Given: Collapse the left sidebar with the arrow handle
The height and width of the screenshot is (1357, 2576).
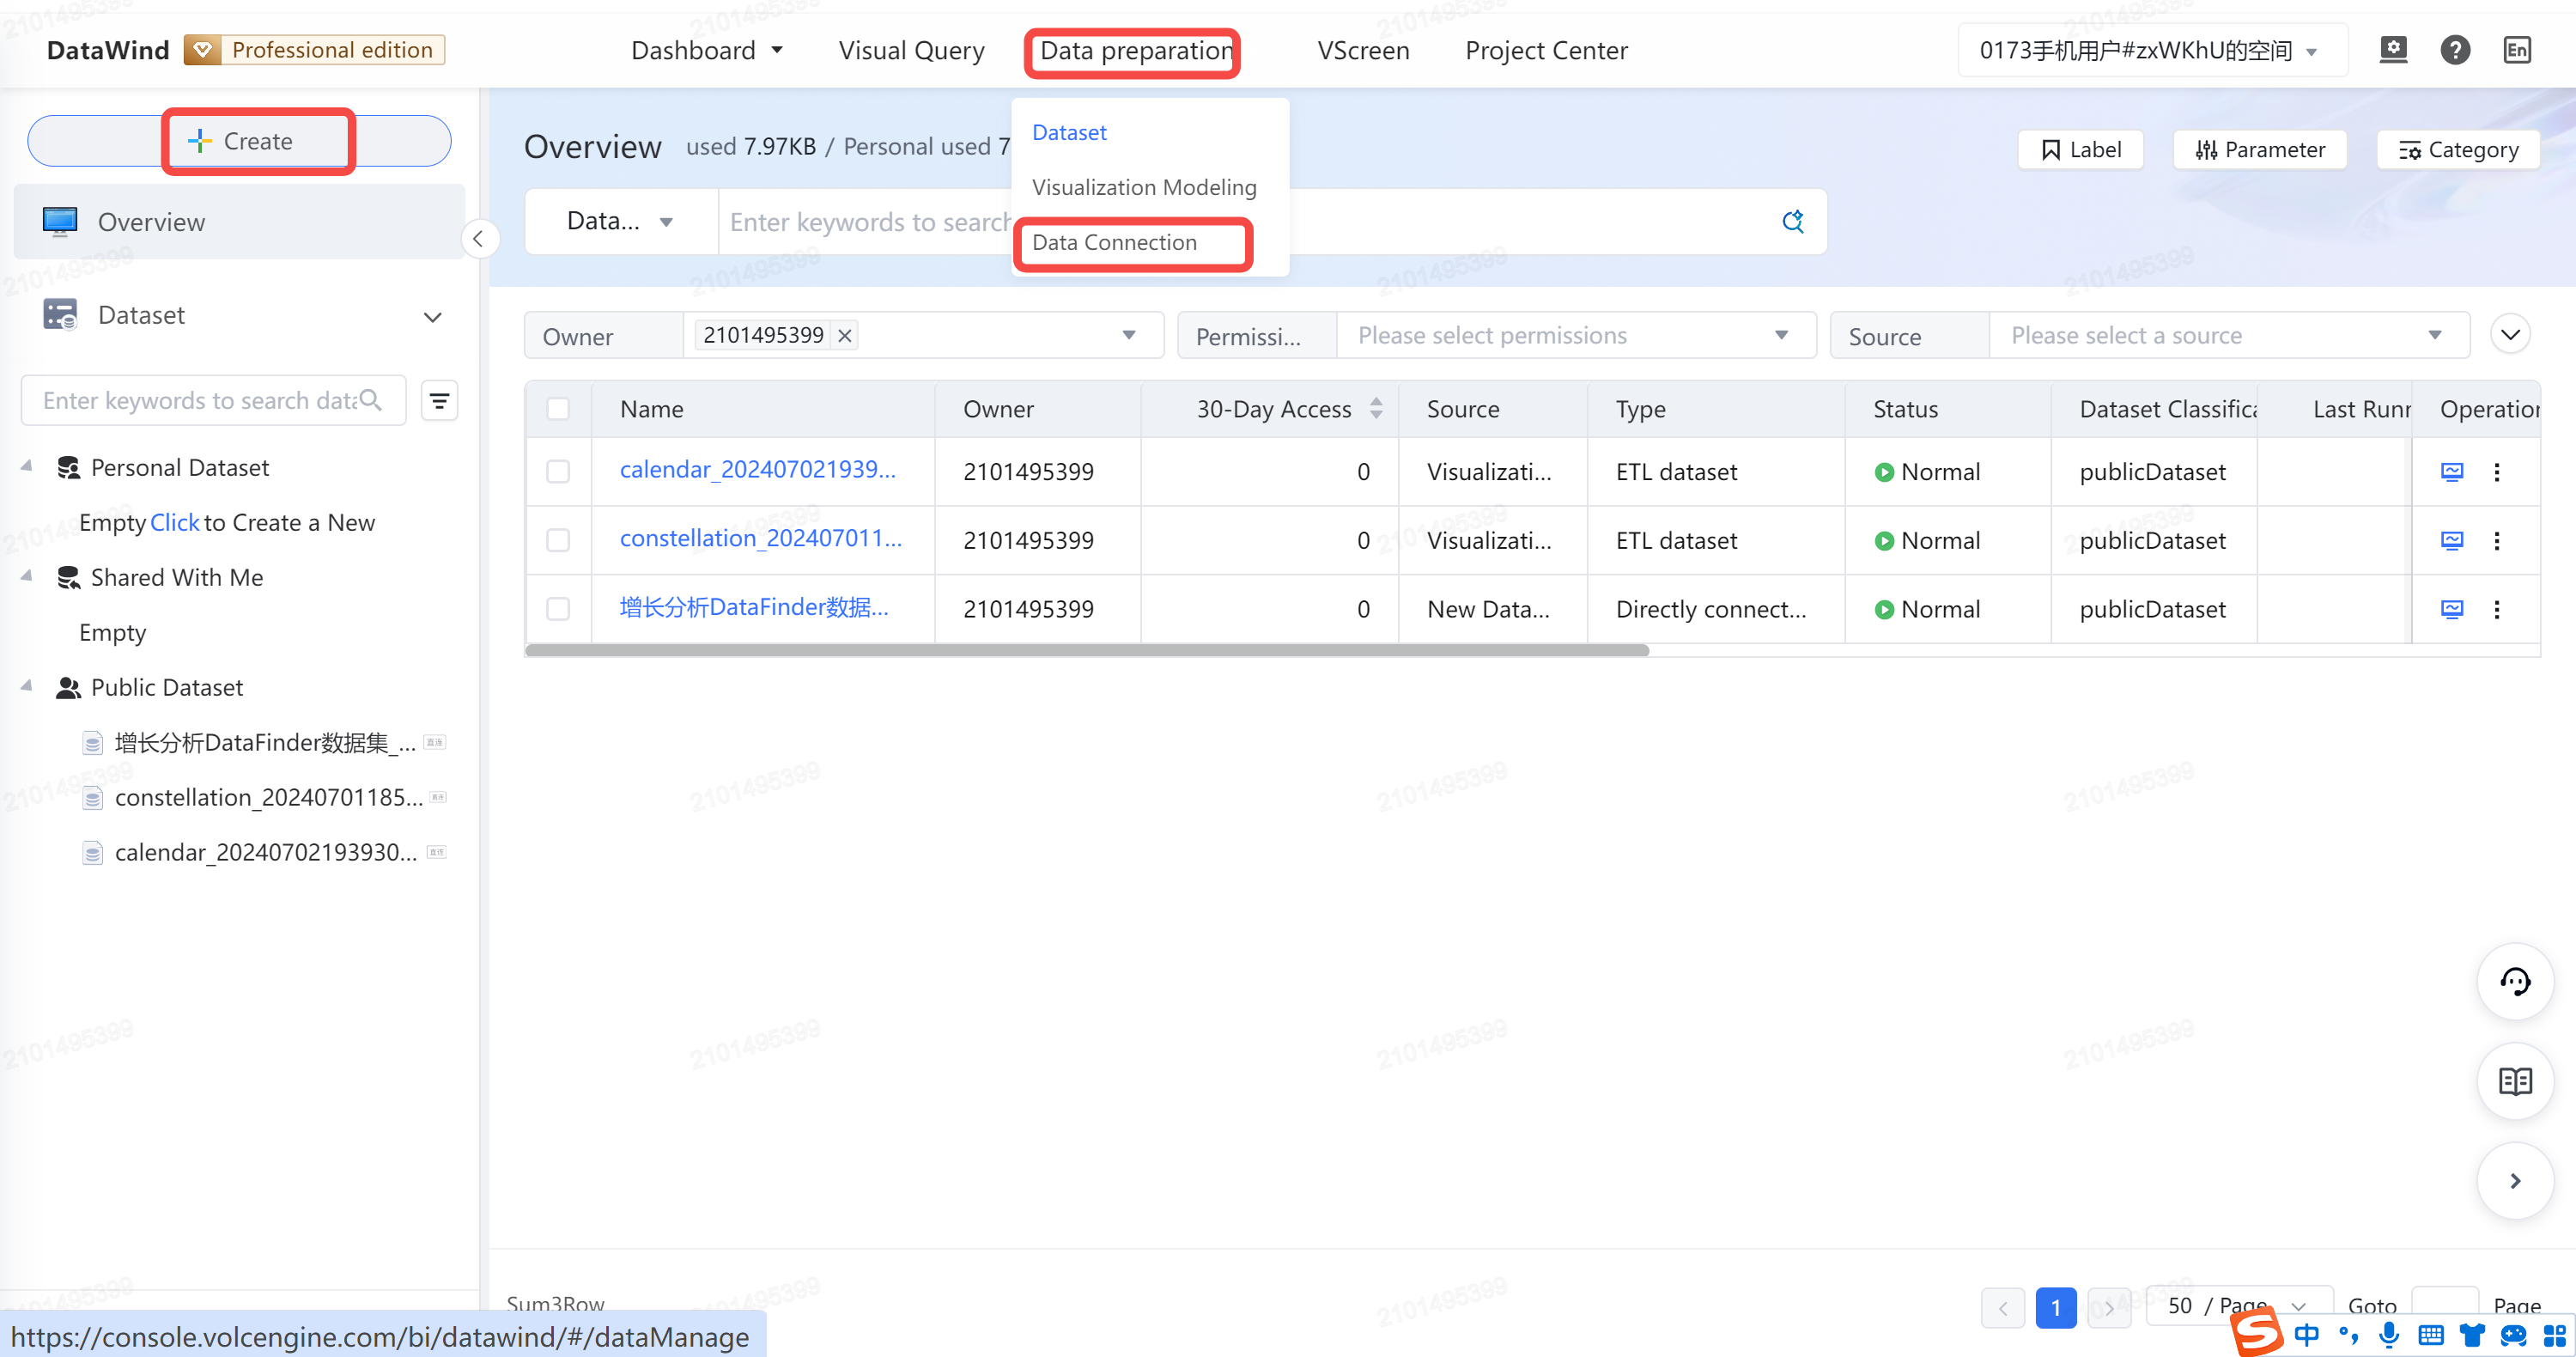Looking at the screenshot, I should coord(479,239).
